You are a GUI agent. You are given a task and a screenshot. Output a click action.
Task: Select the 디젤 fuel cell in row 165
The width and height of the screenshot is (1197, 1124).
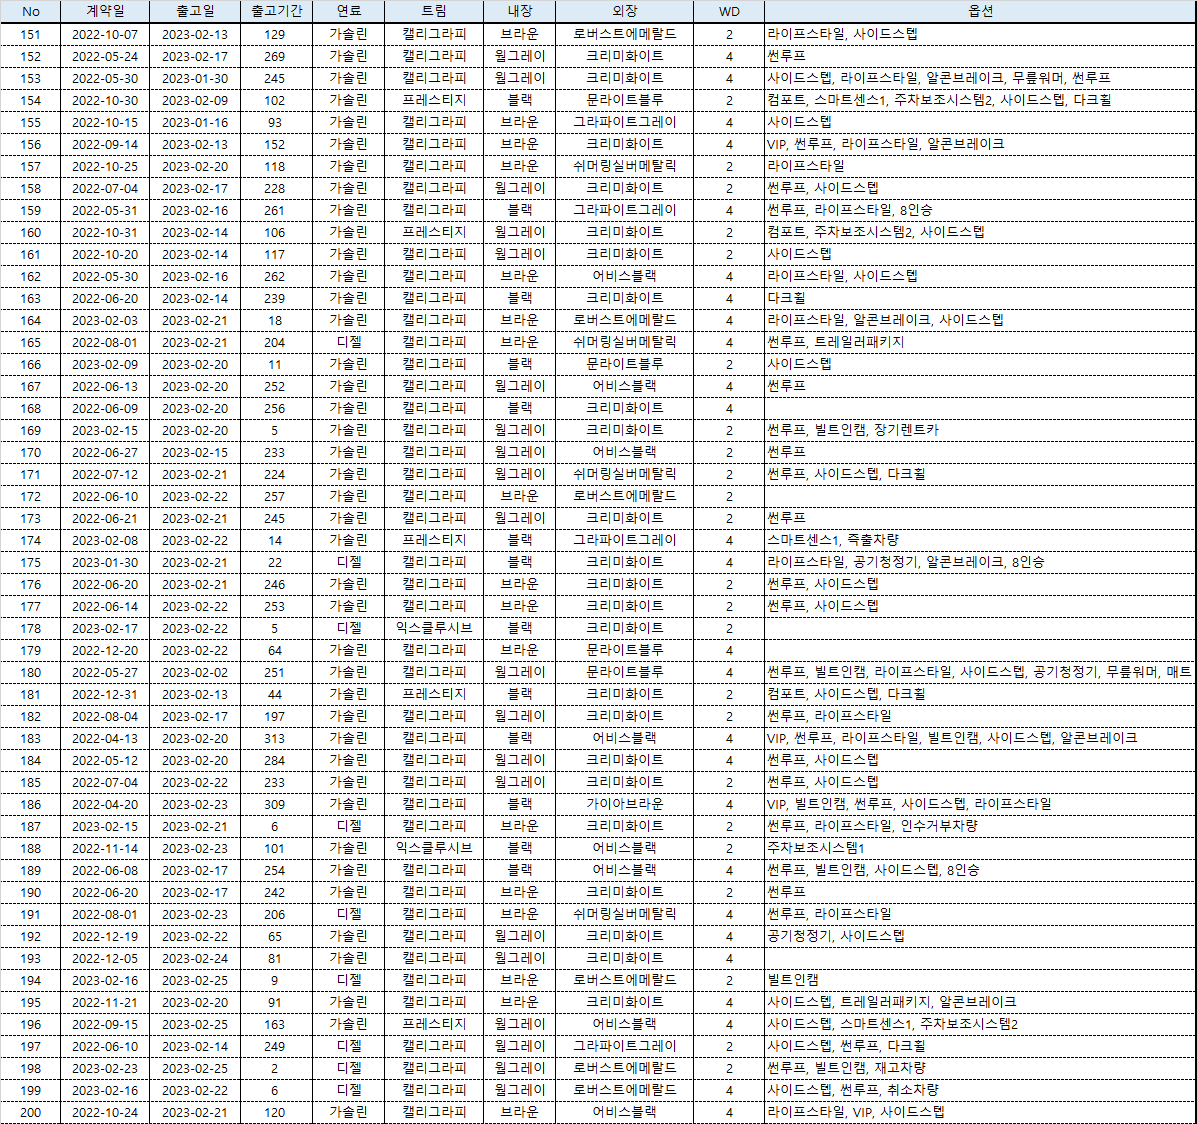(x=348, y=342)
